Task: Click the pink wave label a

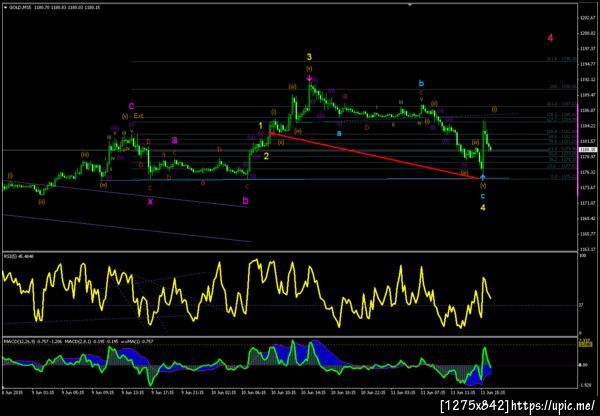Action: 174,140
